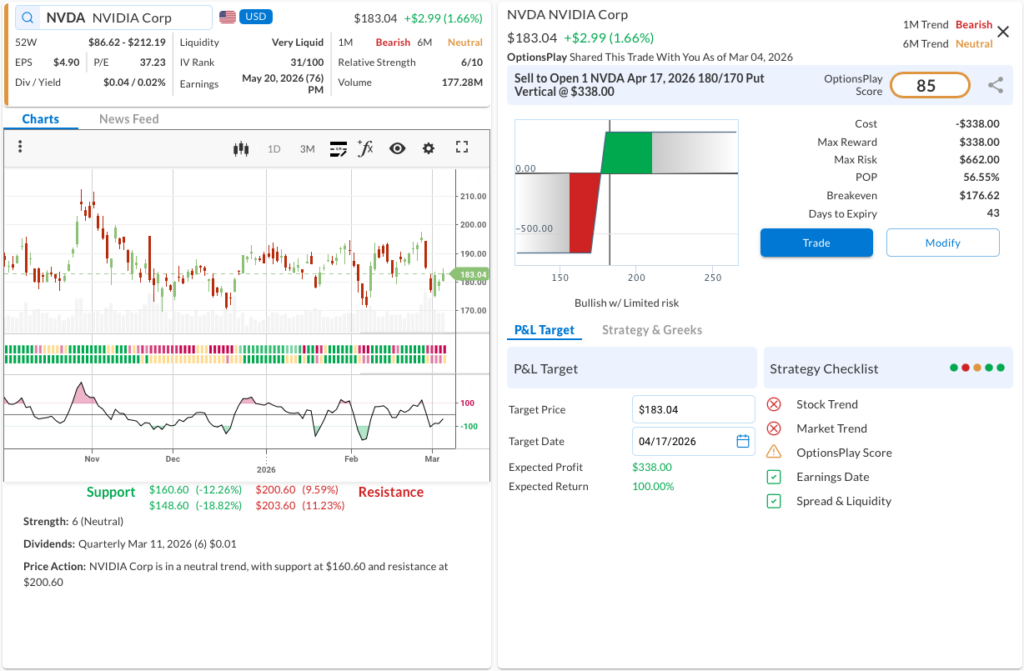Viewport: 1024px width, 671px height.
Task: Open chart settings gear icon
Action: click(429, 148)
